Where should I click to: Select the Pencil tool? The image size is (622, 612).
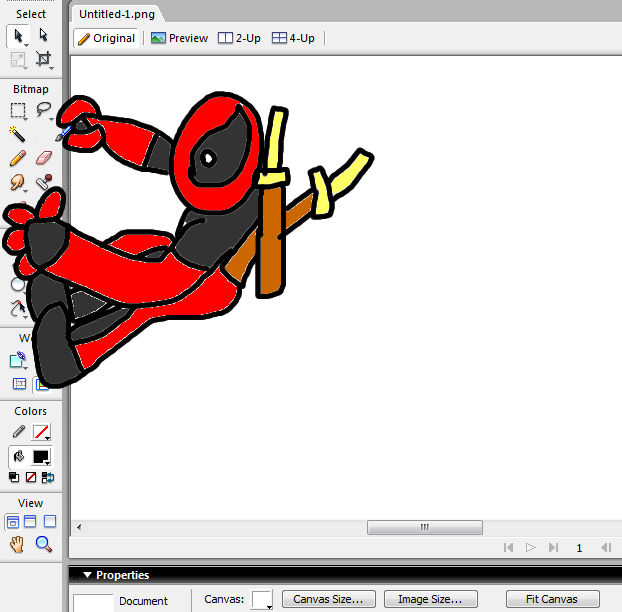tap(17, 158)
